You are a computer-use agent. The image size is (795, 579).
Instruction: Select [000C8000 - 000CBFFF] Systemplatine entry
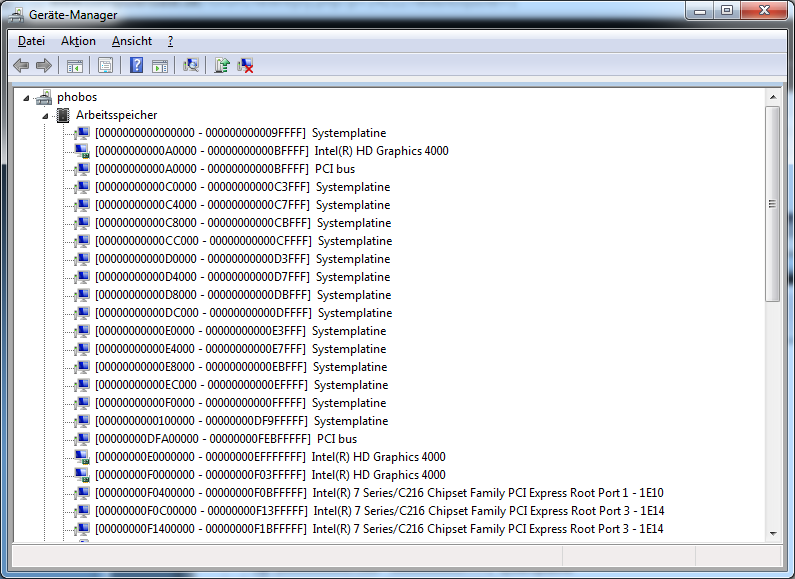243,223
